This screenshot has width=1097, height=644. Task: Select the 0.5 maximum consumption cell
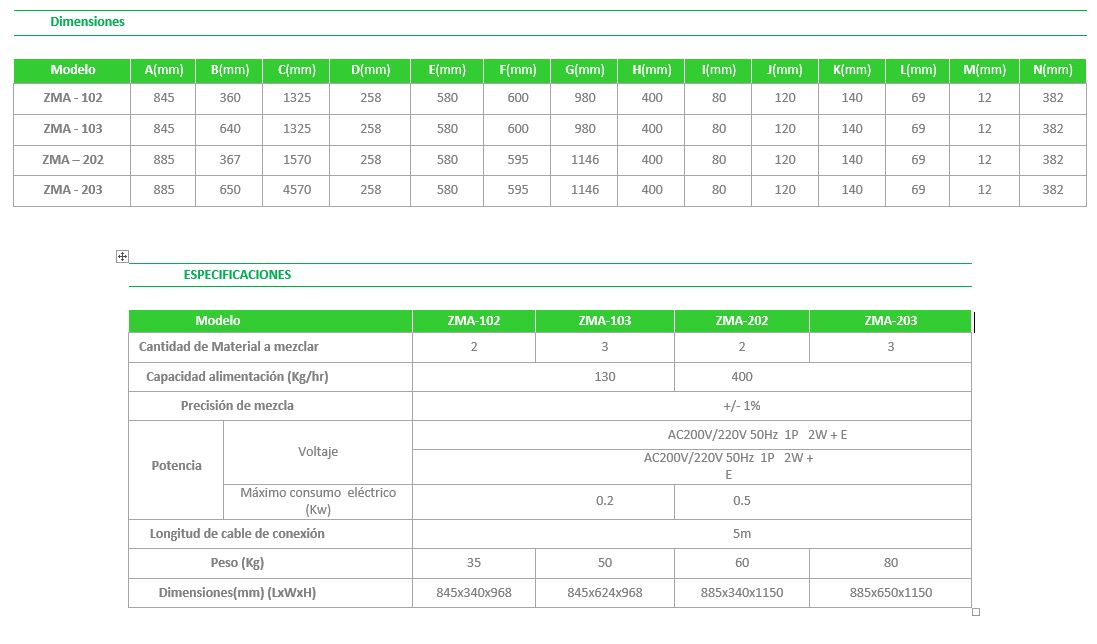741,501
